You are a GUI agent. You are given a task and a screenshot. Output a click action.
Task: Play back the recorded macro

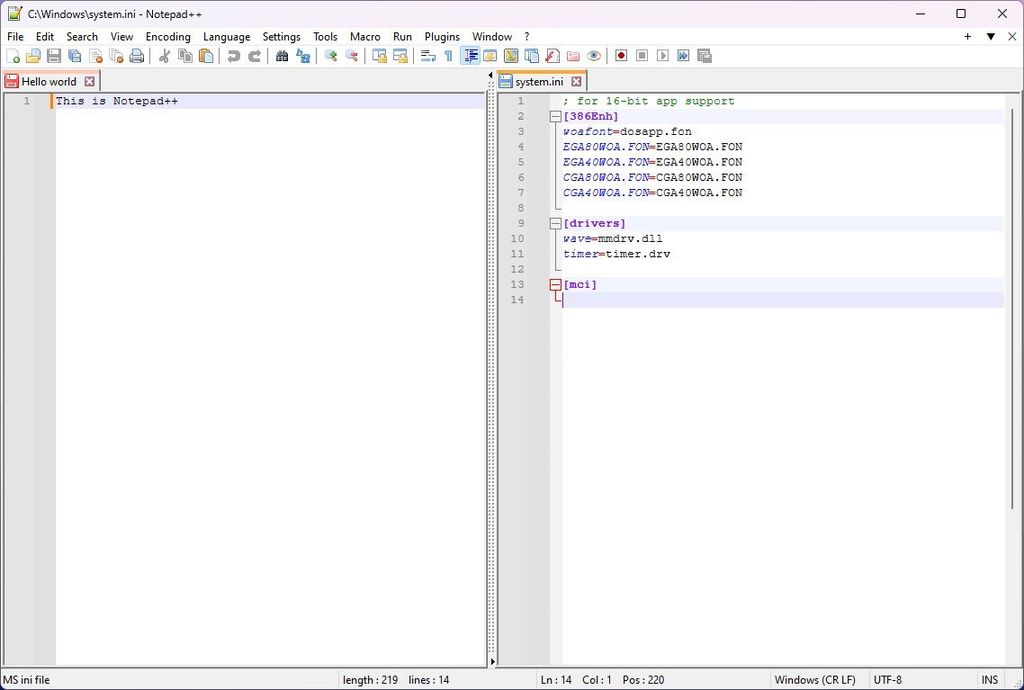(663, 56)
